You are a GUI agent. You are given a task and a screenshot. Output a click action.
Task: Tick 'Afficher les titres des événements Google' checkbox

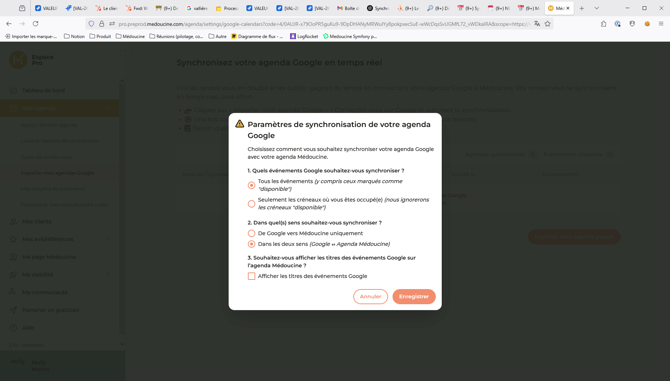(x=251, y=276)
